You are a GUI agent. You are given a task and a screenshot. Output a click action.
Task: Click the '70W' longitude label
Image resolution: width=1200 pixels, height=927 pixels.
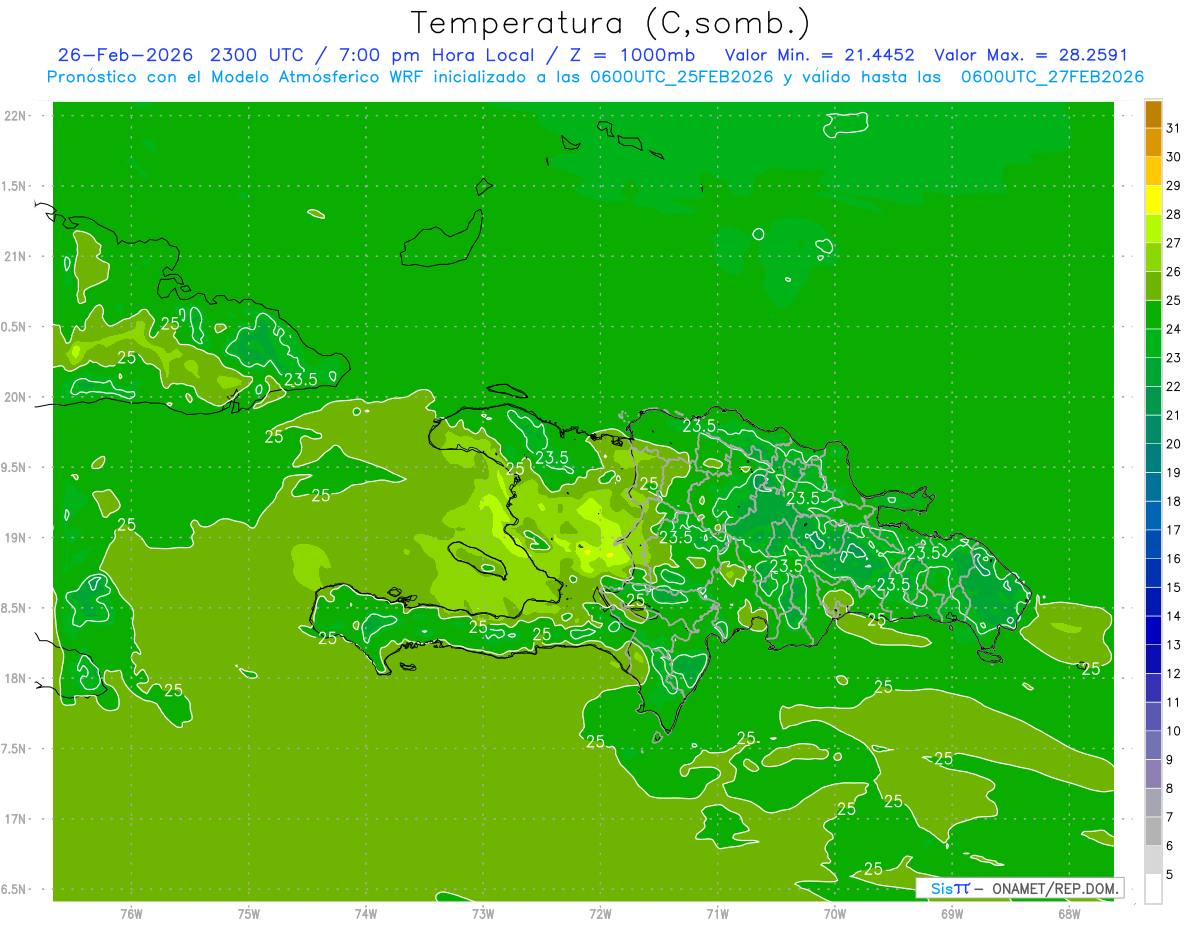(x=835, y=914)
